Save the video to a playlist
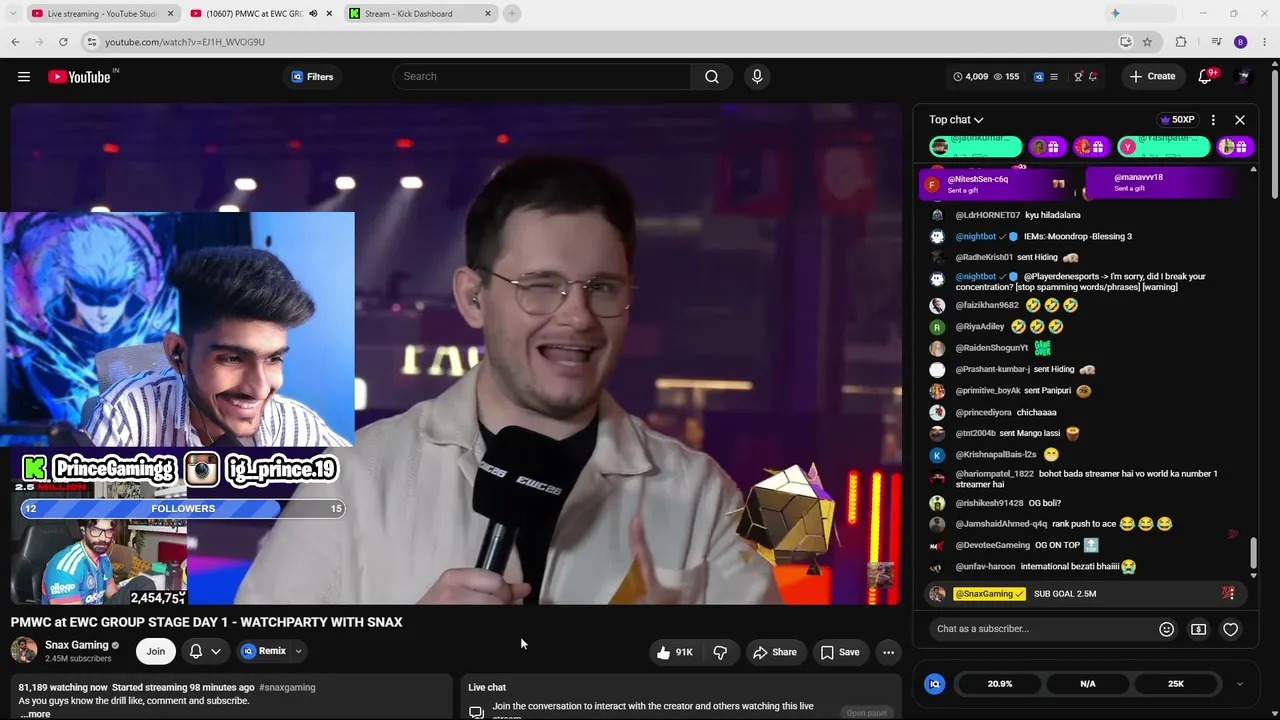 [x=840, y=652]
